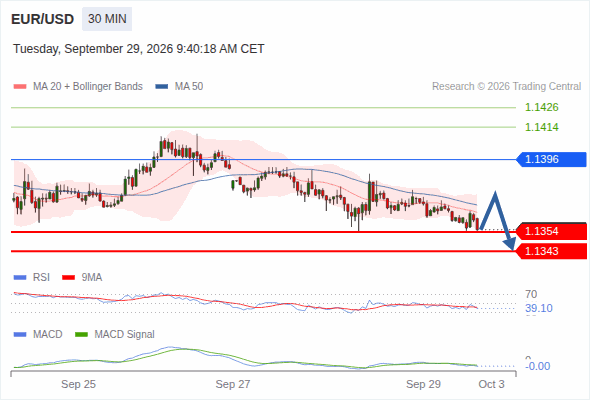Image resolution: width=590 pixels, height=400 pixels.
Task: Click the 30 MIN timeframe badge
Action: pos(107,19)
